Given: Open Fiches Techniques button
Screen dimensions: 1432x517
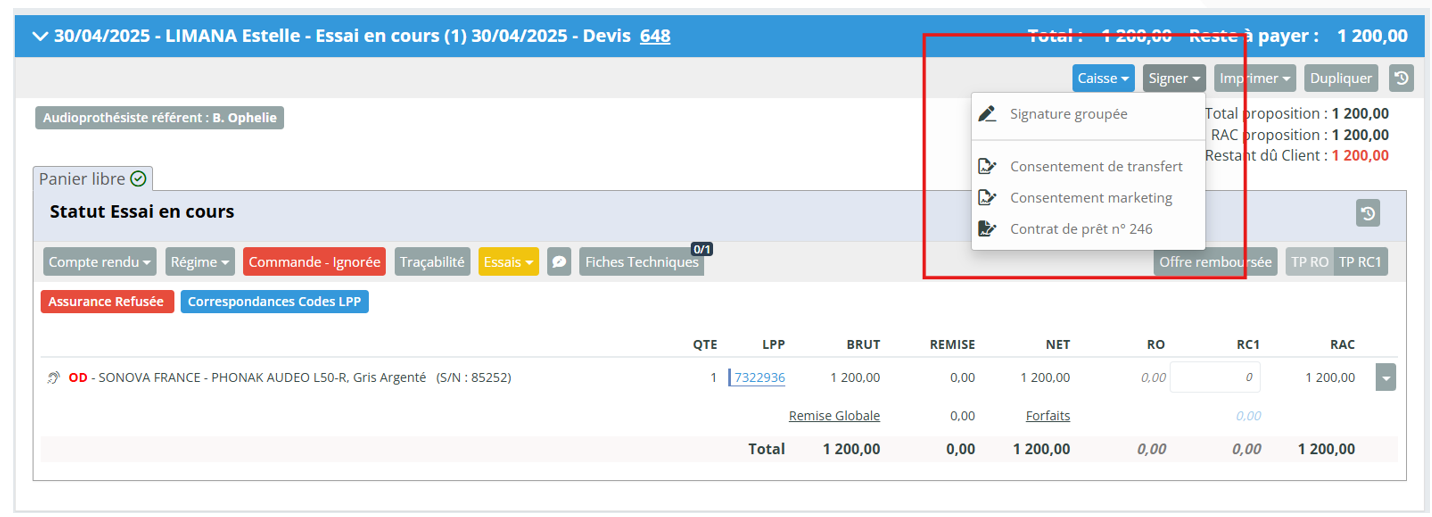Looking at the screenshot, I should click(x=641, y=262).
